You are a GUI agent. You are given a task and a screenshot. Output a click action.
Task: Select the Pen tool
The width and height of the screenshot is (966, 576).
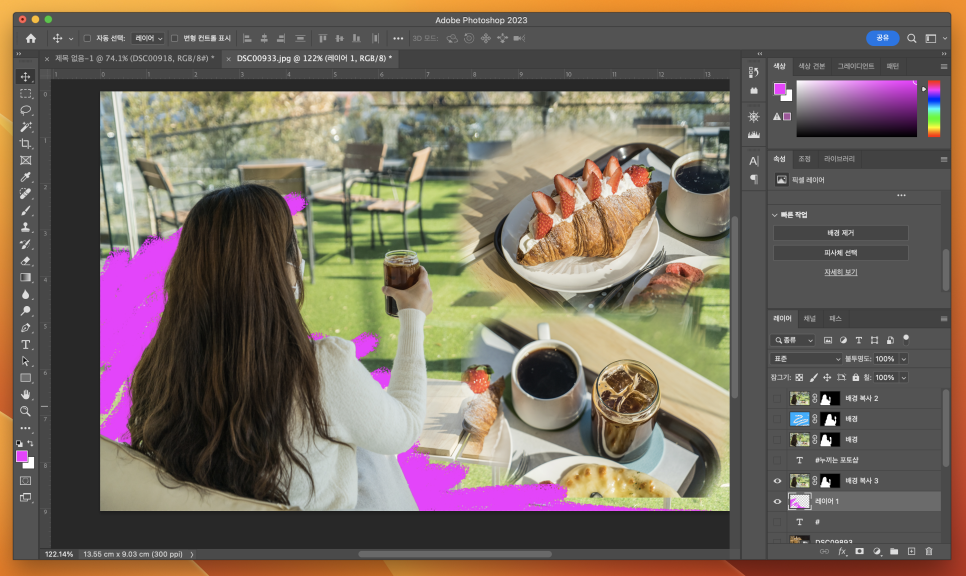click(x=25, y=328)
